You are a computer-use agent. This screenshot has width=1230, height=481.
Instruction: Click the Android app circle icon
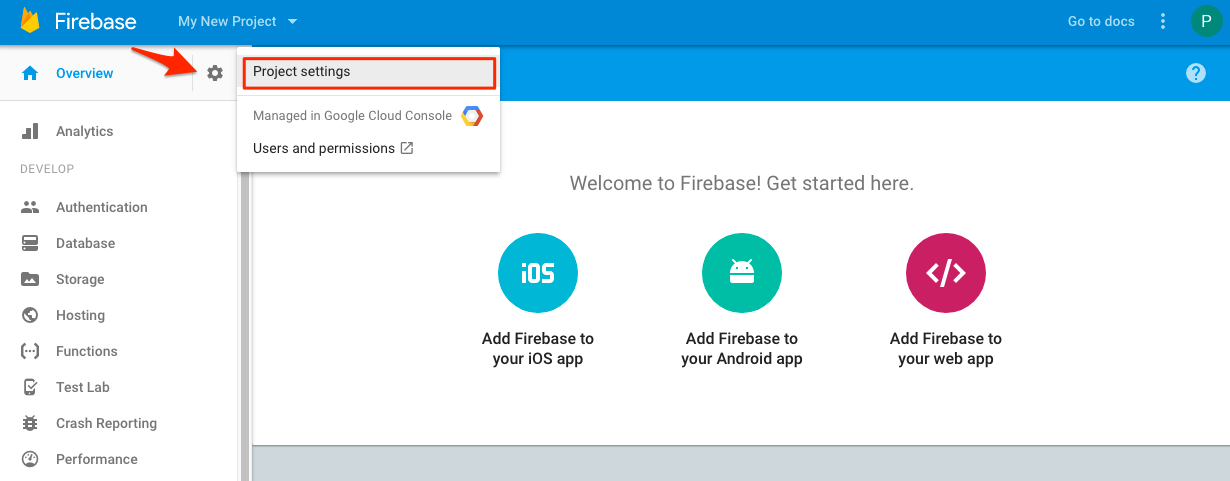pyautogui.click(x=742, y=273)
